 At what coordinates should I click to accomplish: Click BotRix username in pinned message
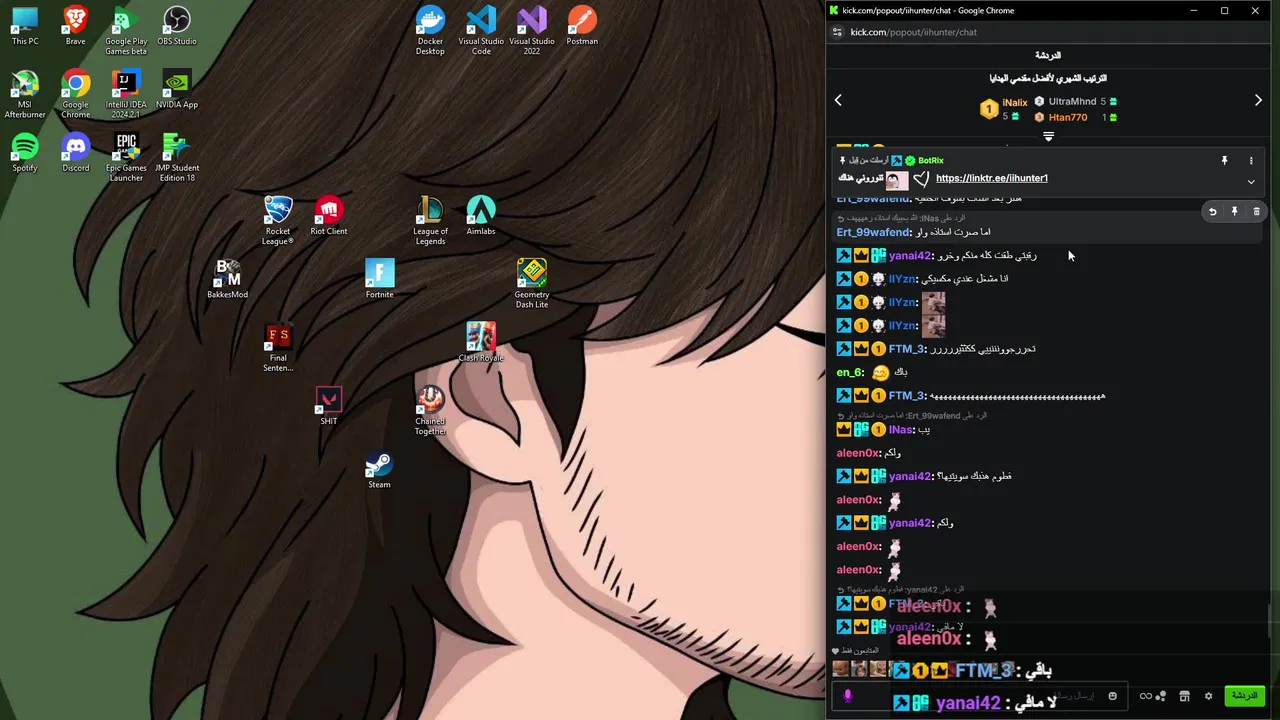pyautogui.click(x=930, y=160)
